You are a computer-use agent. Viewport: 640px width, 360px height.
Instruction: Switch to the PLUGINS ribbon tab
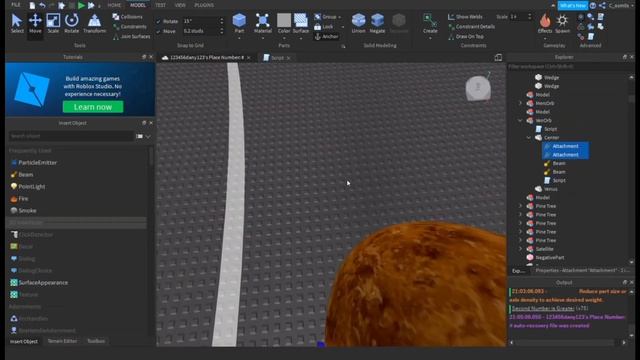pos(204,5)
